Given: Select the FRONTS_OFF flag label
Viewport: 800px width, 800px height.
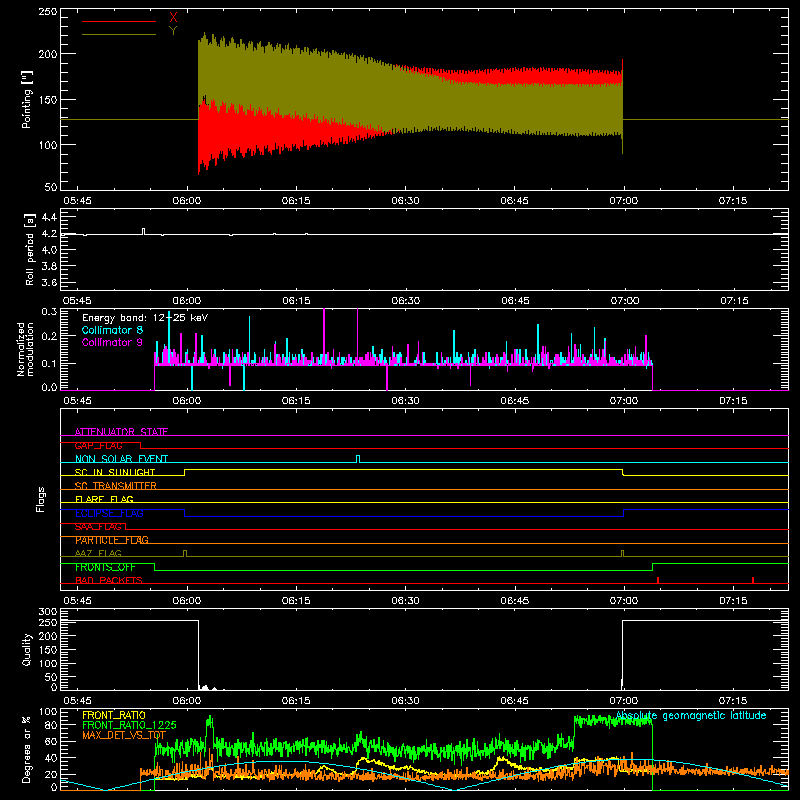Looking at the screenshot, I should click(105, 567).
